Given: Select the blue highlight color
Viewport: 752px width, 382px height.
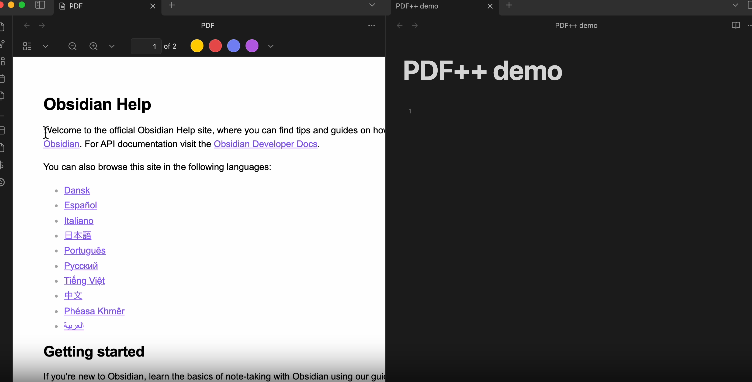Looking at the screenshot, I should pyautogui.click(x=234, y=46).
